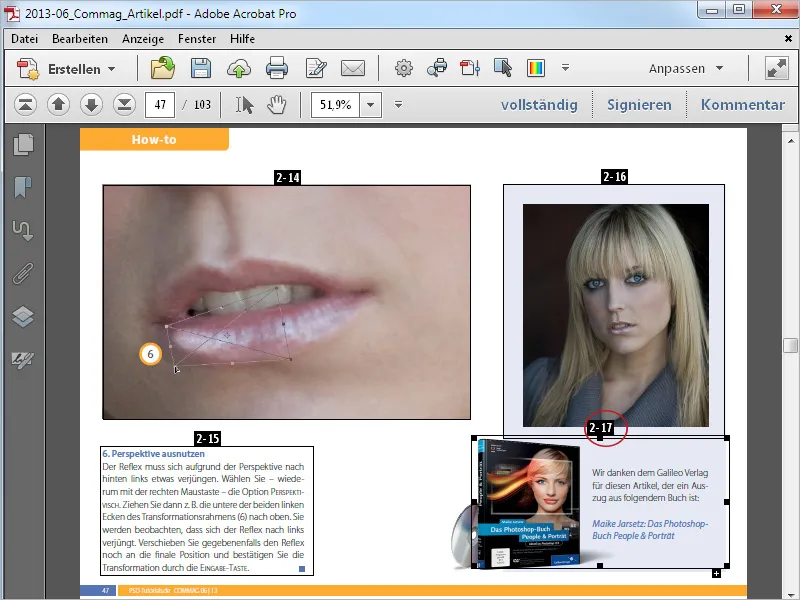
Task: Open the Datei menu
Action: point(24,39)
